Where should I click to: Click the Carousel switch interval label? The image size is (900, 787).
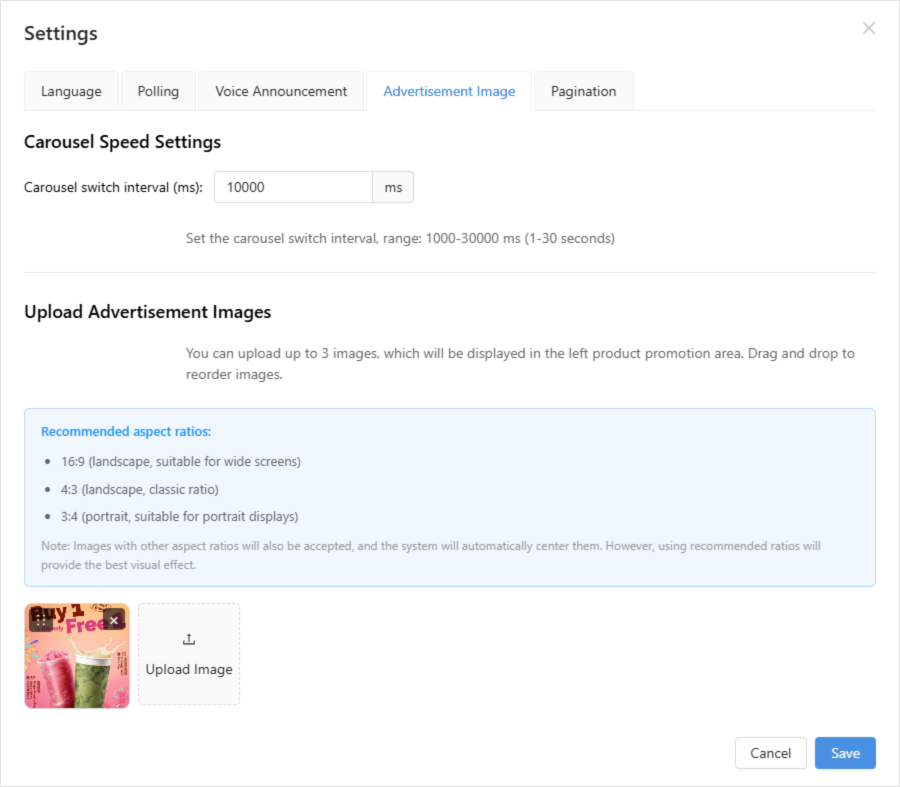(x=113, y=187)
